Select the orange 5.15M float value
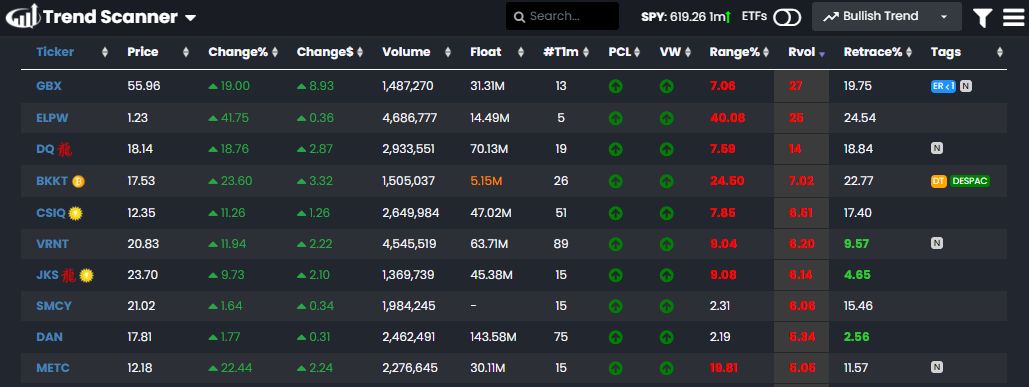The height and width of the screenshot is (387, 1029). coord(486,181)
